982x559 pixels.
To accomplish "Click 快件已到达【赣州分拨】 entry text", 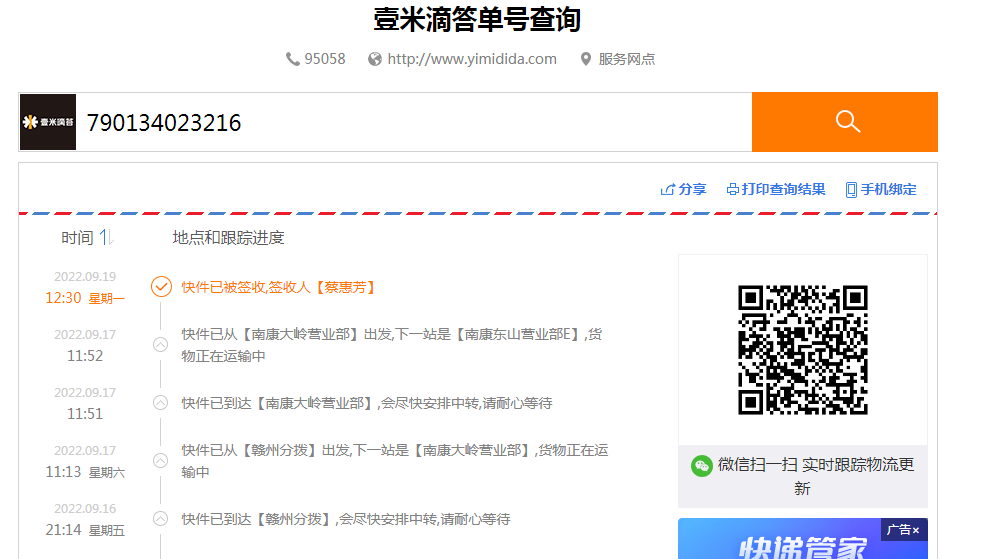I will 346,519.
